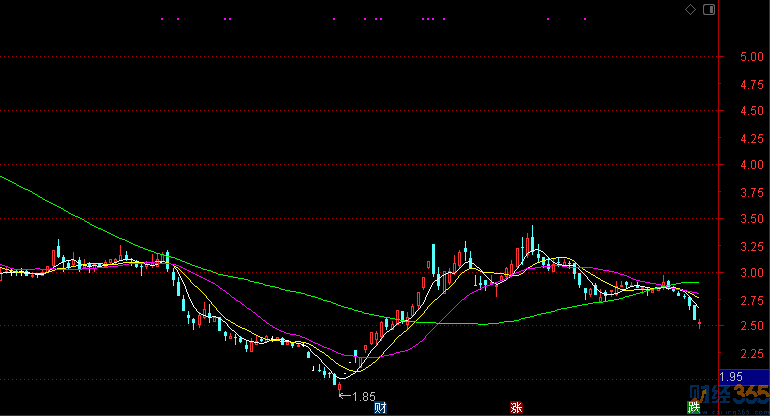Image resolution: width=770 pixels, height=416 pixels.
Task: Click the 4.00 price axis label
Action: [752, 165]
